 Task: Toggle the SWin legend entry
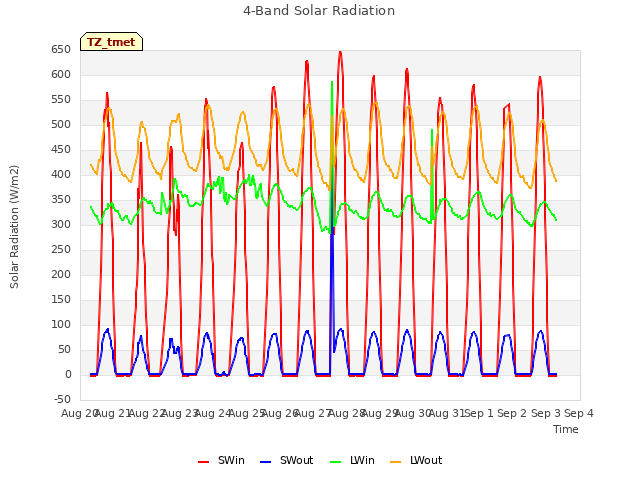(222, 460)
